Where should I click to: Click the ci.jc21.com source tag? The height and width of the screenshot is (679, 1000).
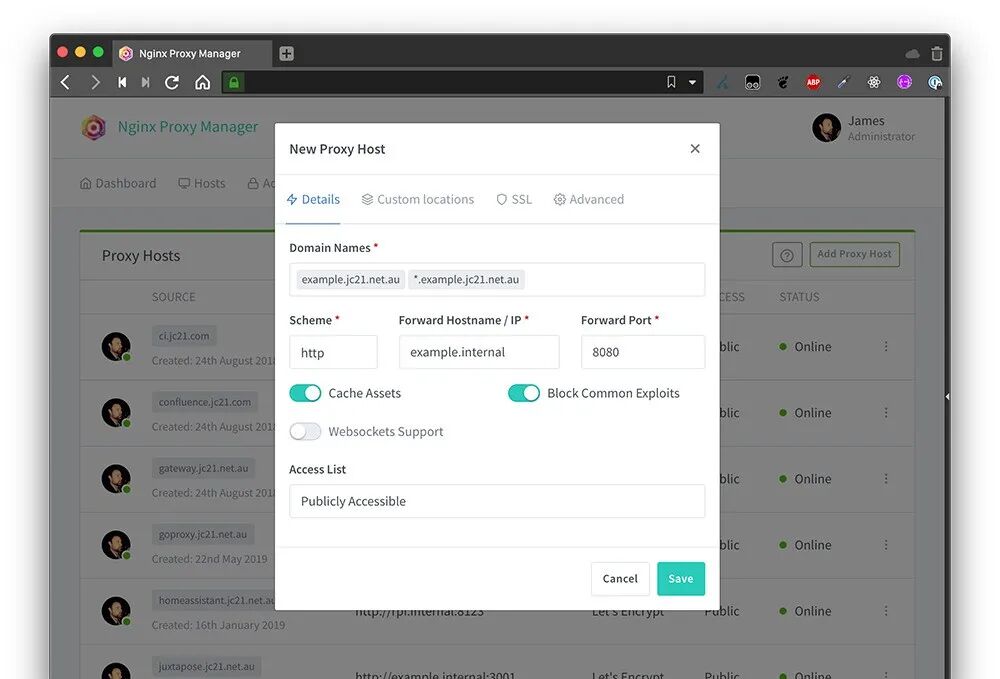tap(184, 336)
